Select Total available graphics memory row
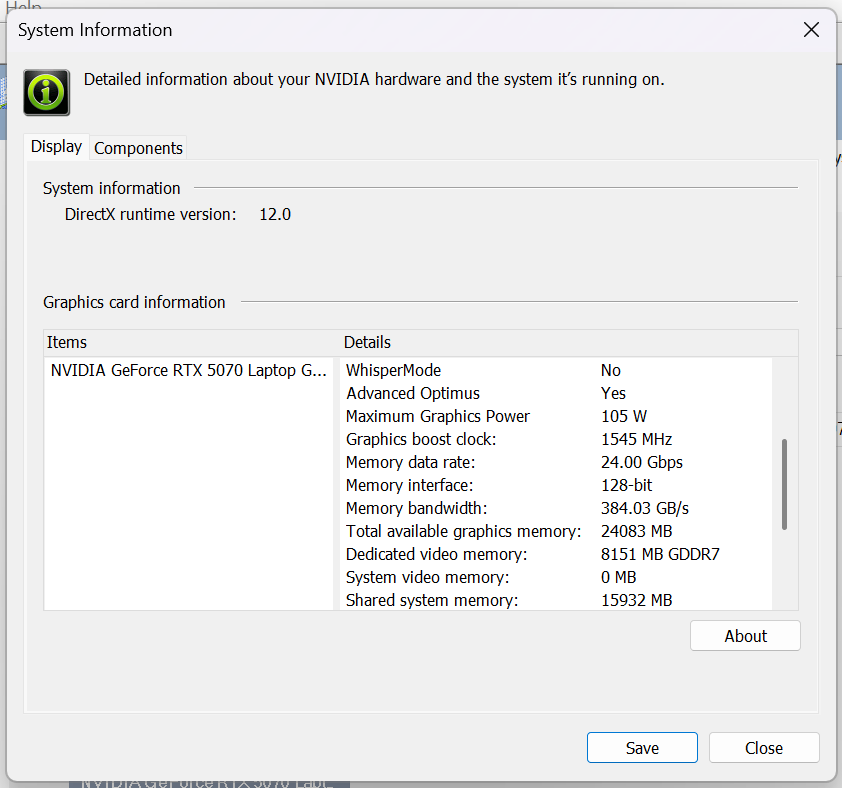 point(556,531)
